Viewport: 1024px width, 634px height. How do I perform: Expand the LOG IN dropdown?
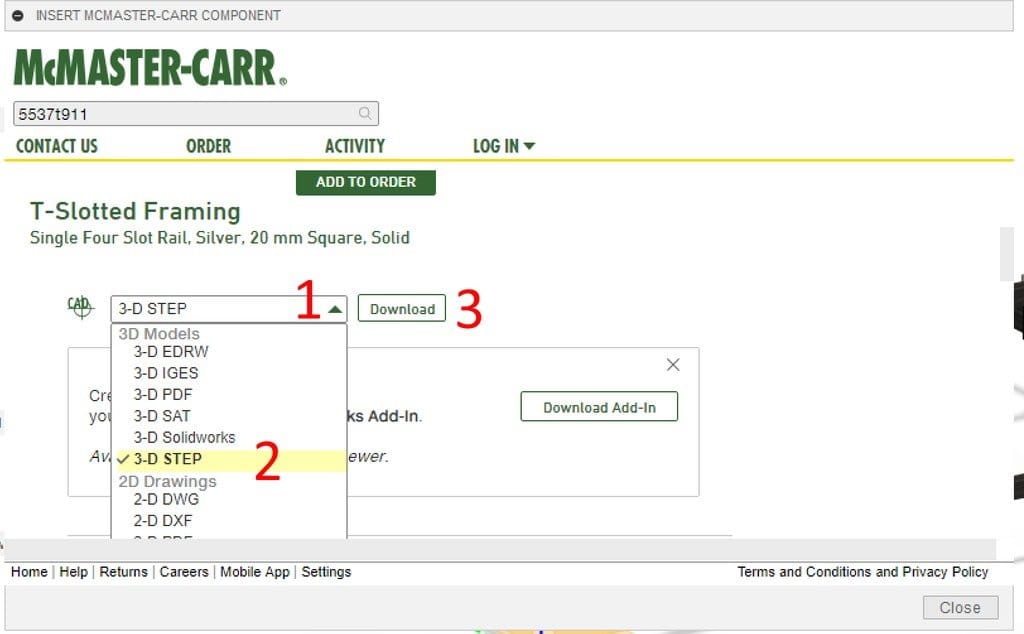click(504, 146)
